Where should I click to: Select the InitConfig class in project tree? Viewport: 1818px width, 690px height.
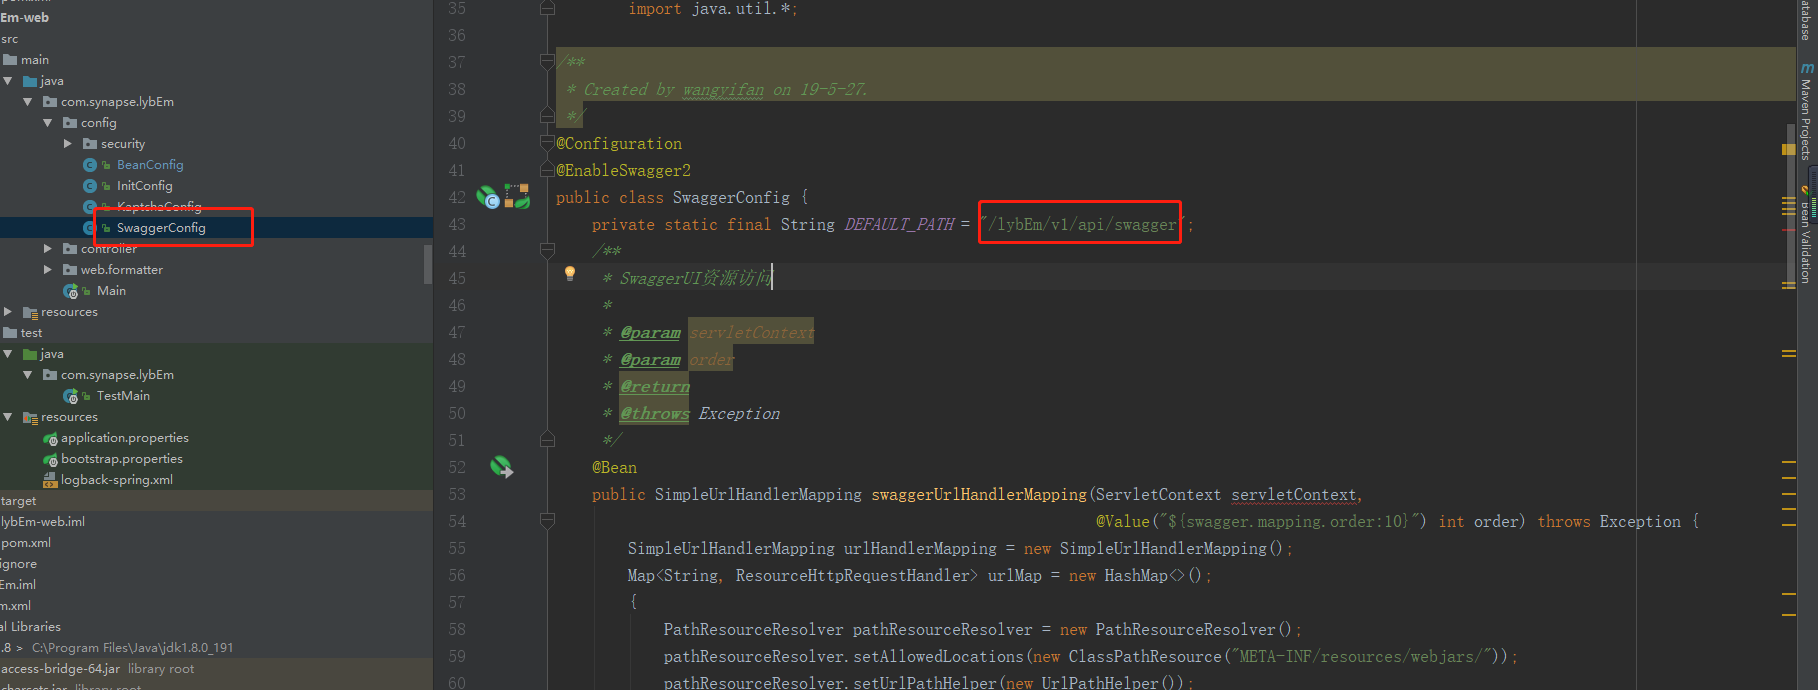[x=144, y=186]
